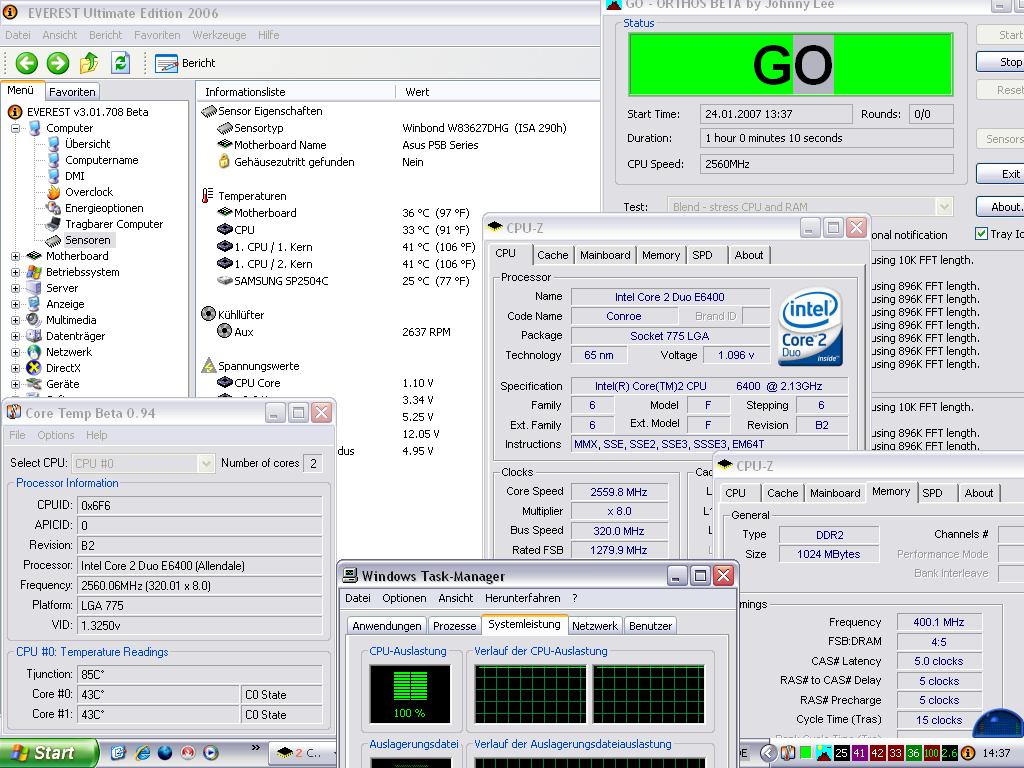
Task: Click the tray temperature icon showing 25
Action: click(841, 753)
